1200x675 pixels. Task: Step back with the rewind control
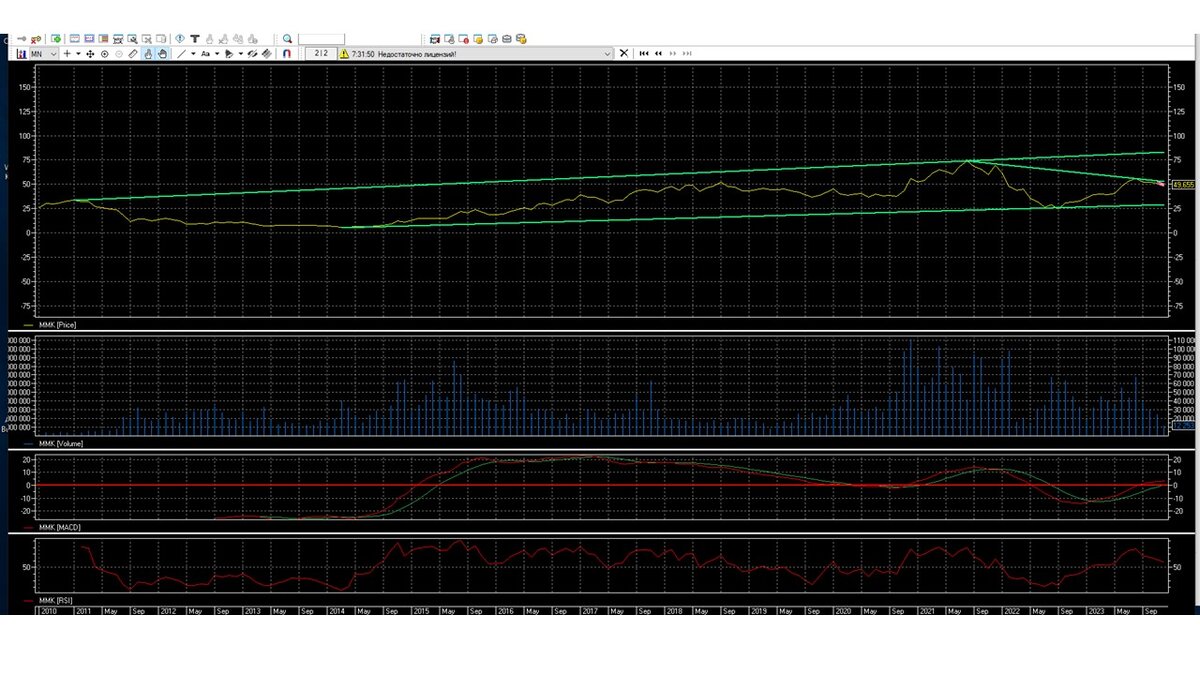pyautogui.click(x=658, y=53)
